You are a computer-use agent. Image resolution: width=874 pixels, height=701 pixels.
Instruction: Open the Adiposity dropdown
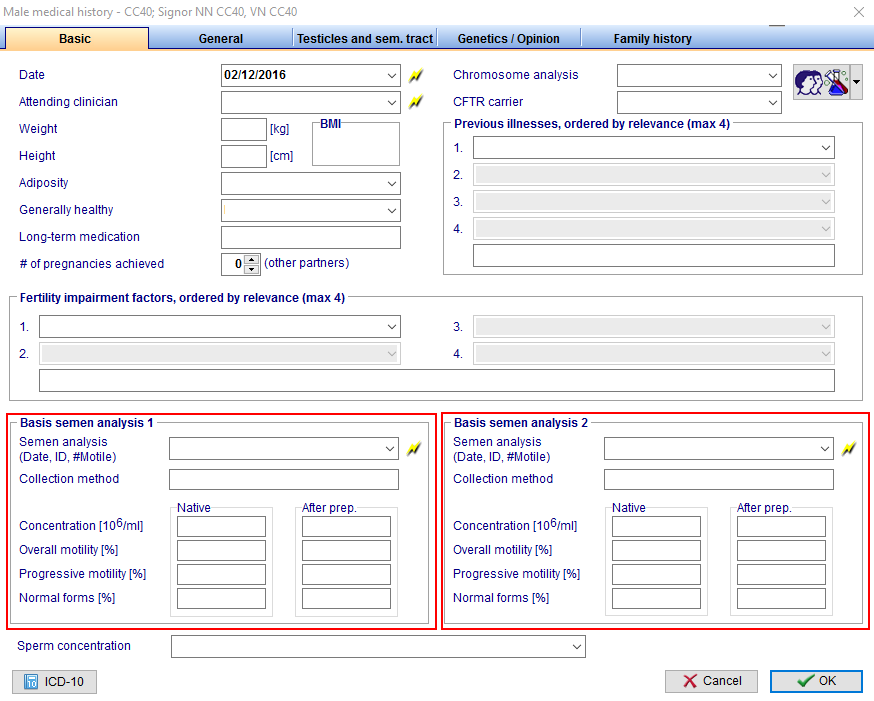(x=392, y=184)
